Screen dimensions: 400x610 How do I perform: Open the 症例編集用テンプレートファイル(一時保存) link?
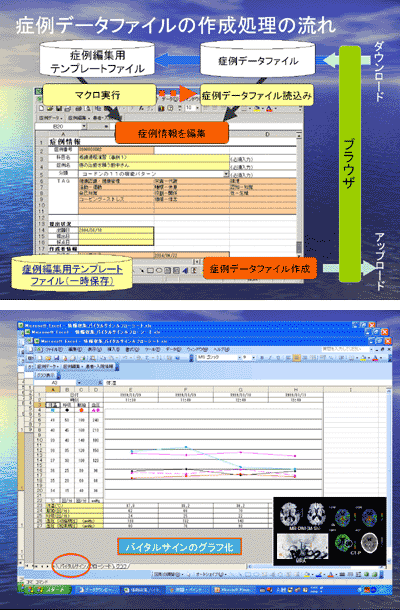(73, 275)
